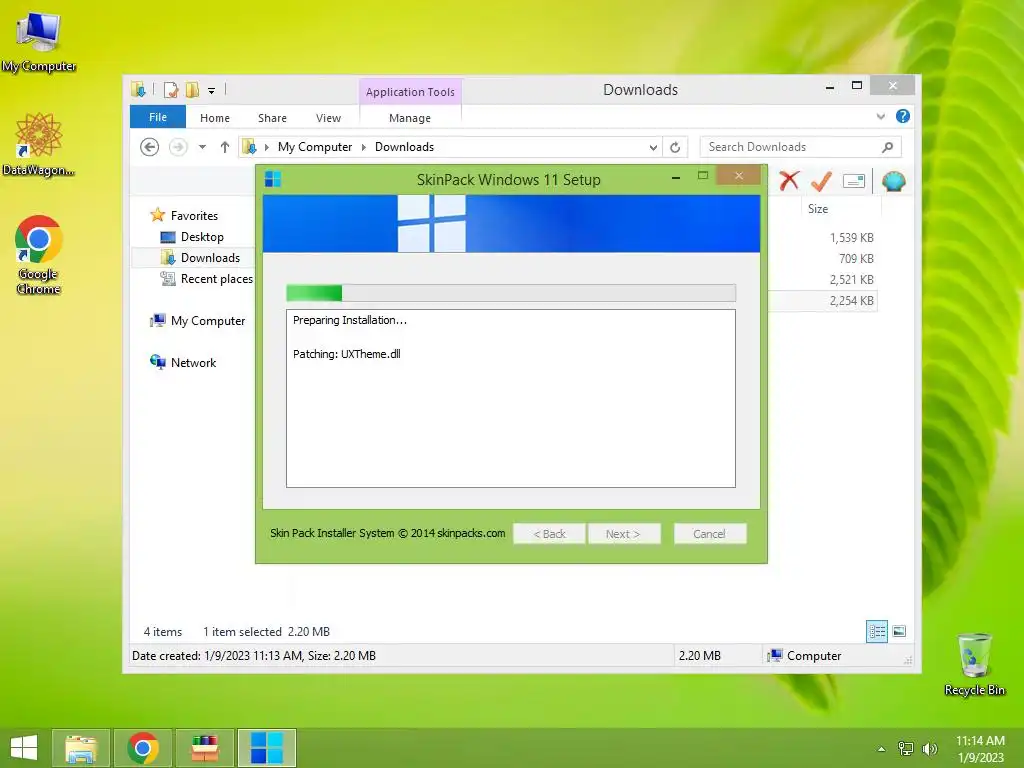Image resolution: width=1024 pixels, height=768 pixels.
Task: Open network status tray icon
Action: pyautogui.click(x=906, y=749)
